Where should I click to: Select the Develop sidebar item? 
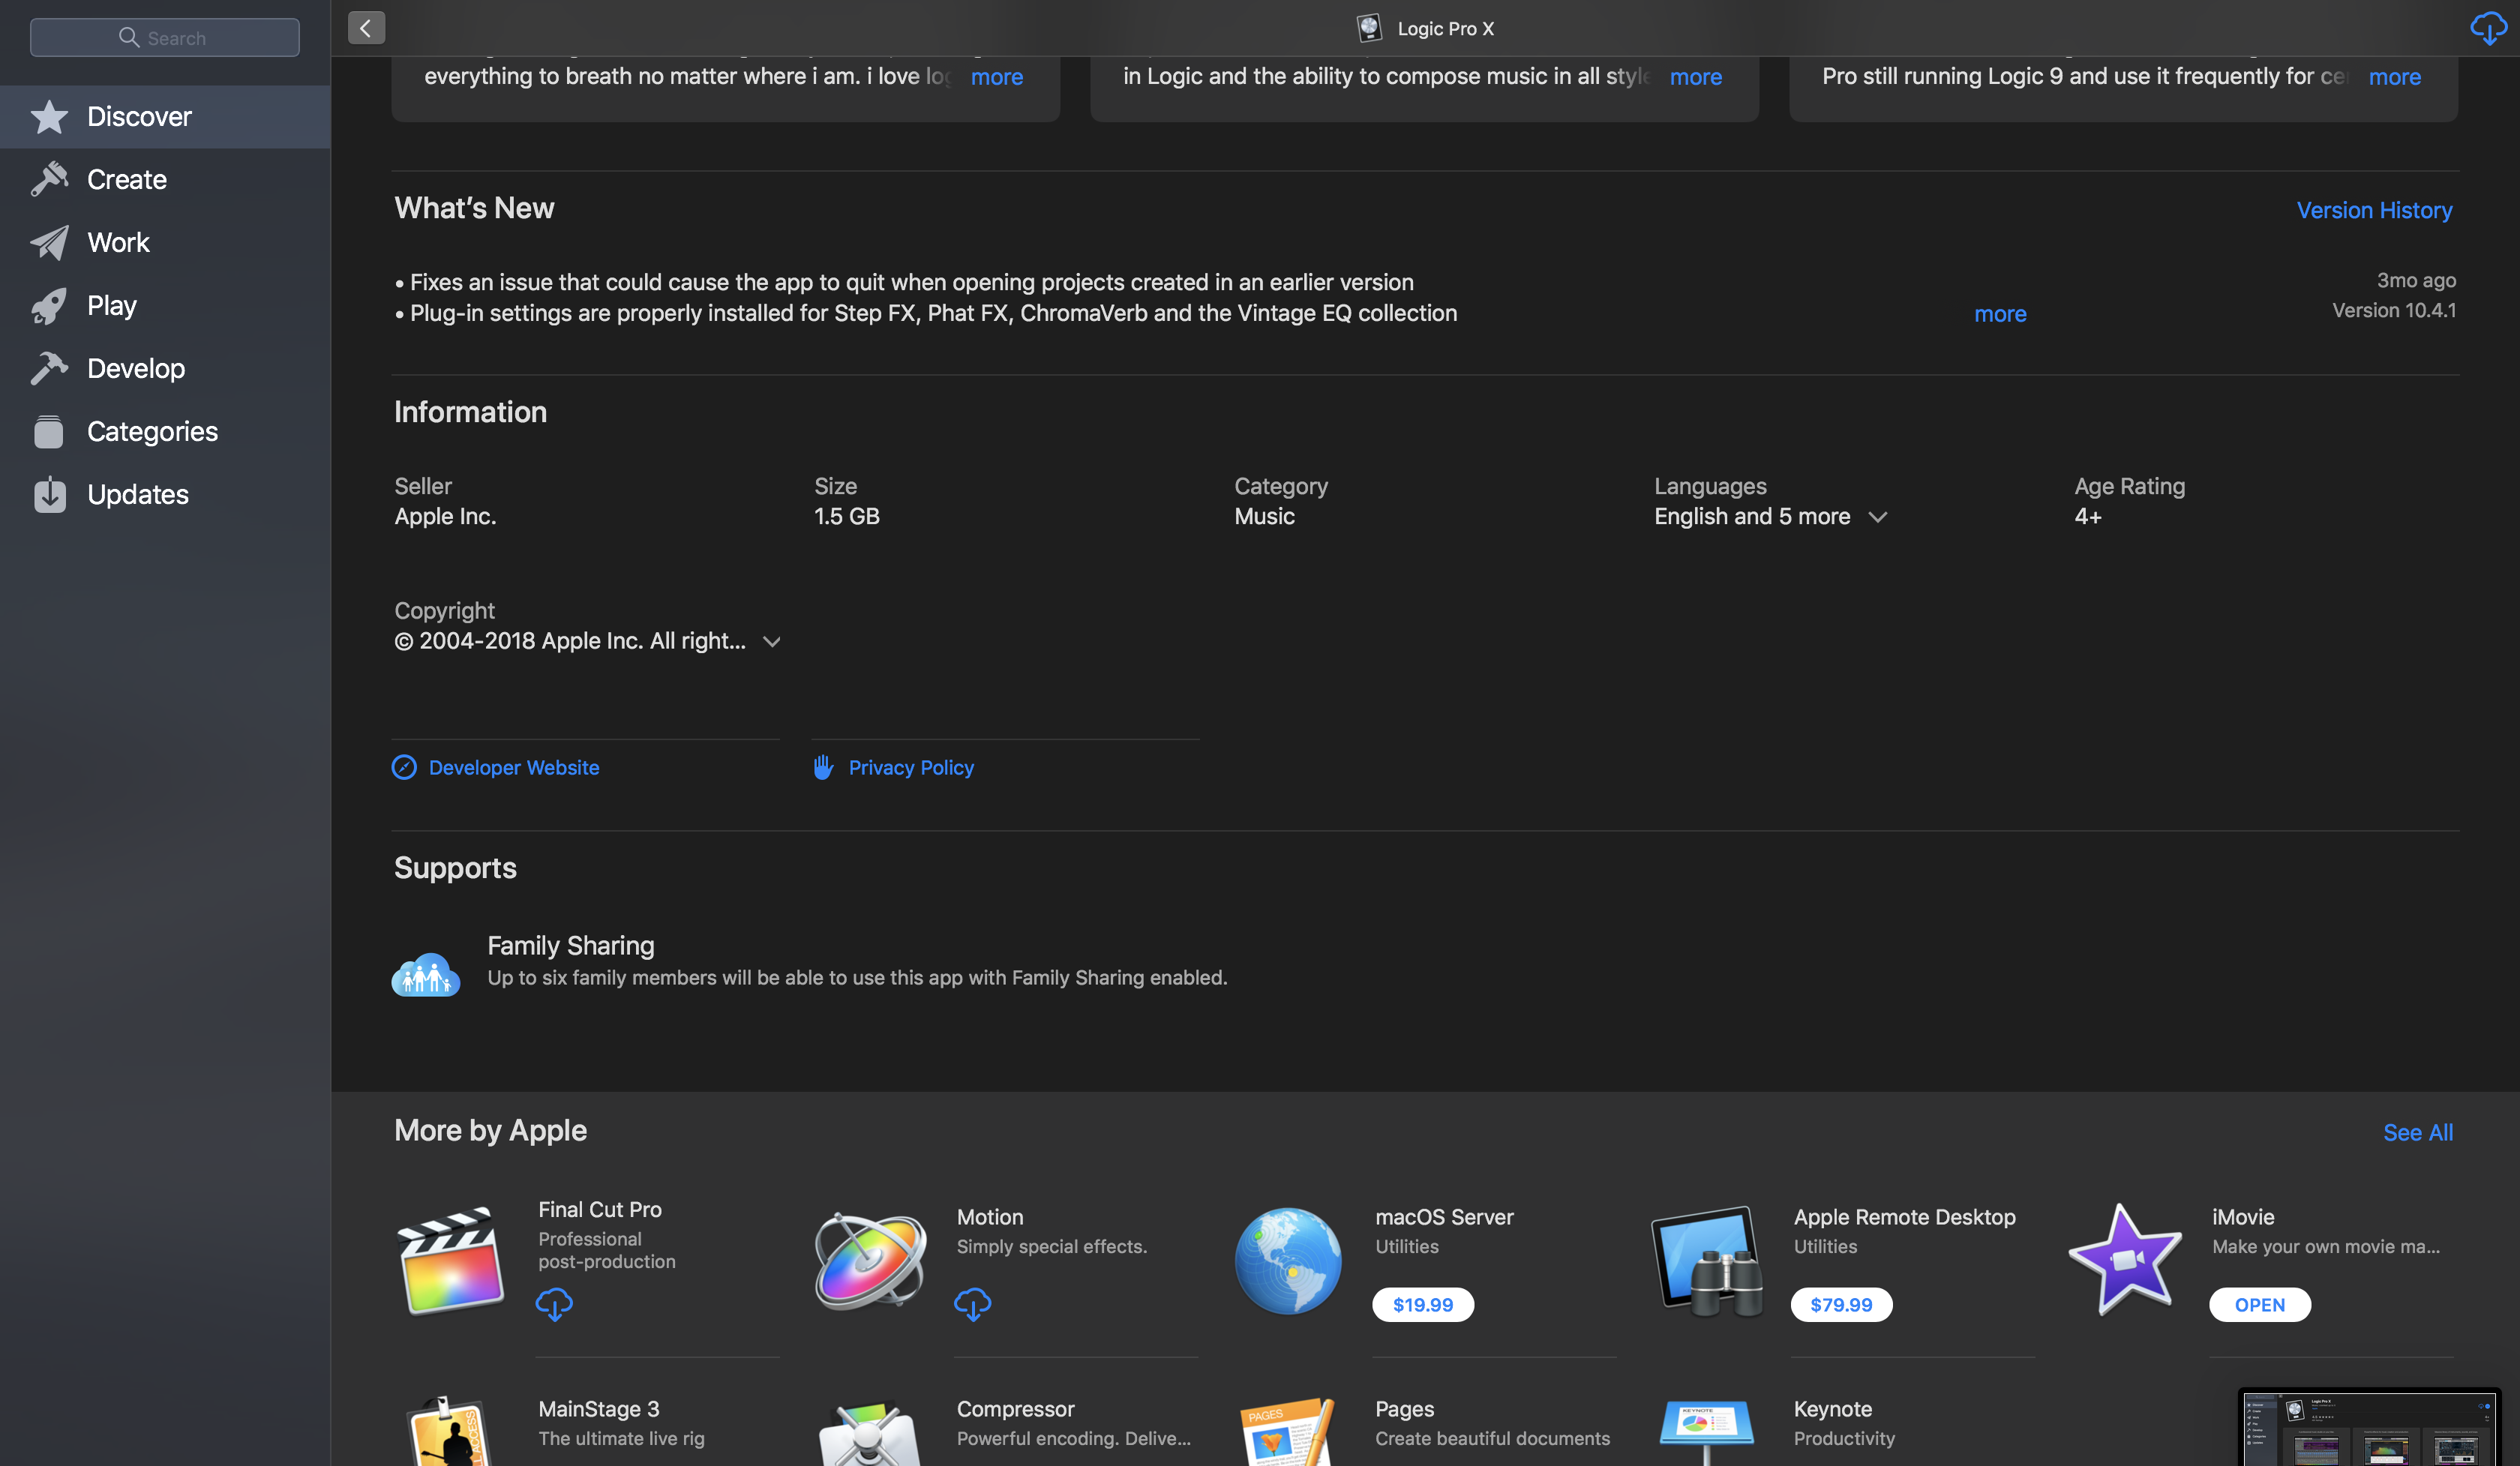point(165,369)
